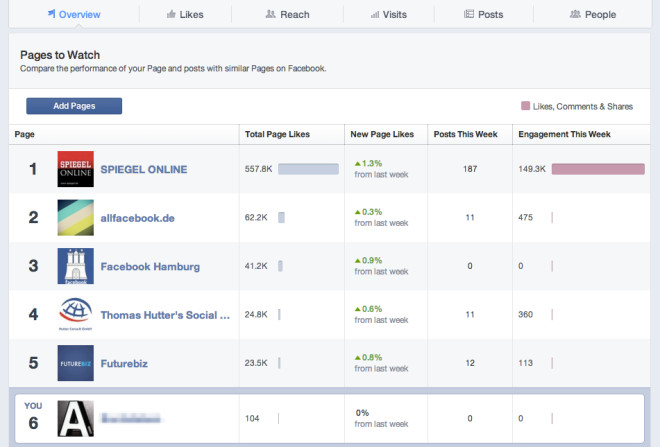660x447 pixels.
Task: Click the Likes, Comments & Shares legend text
Action: (583, 106)
